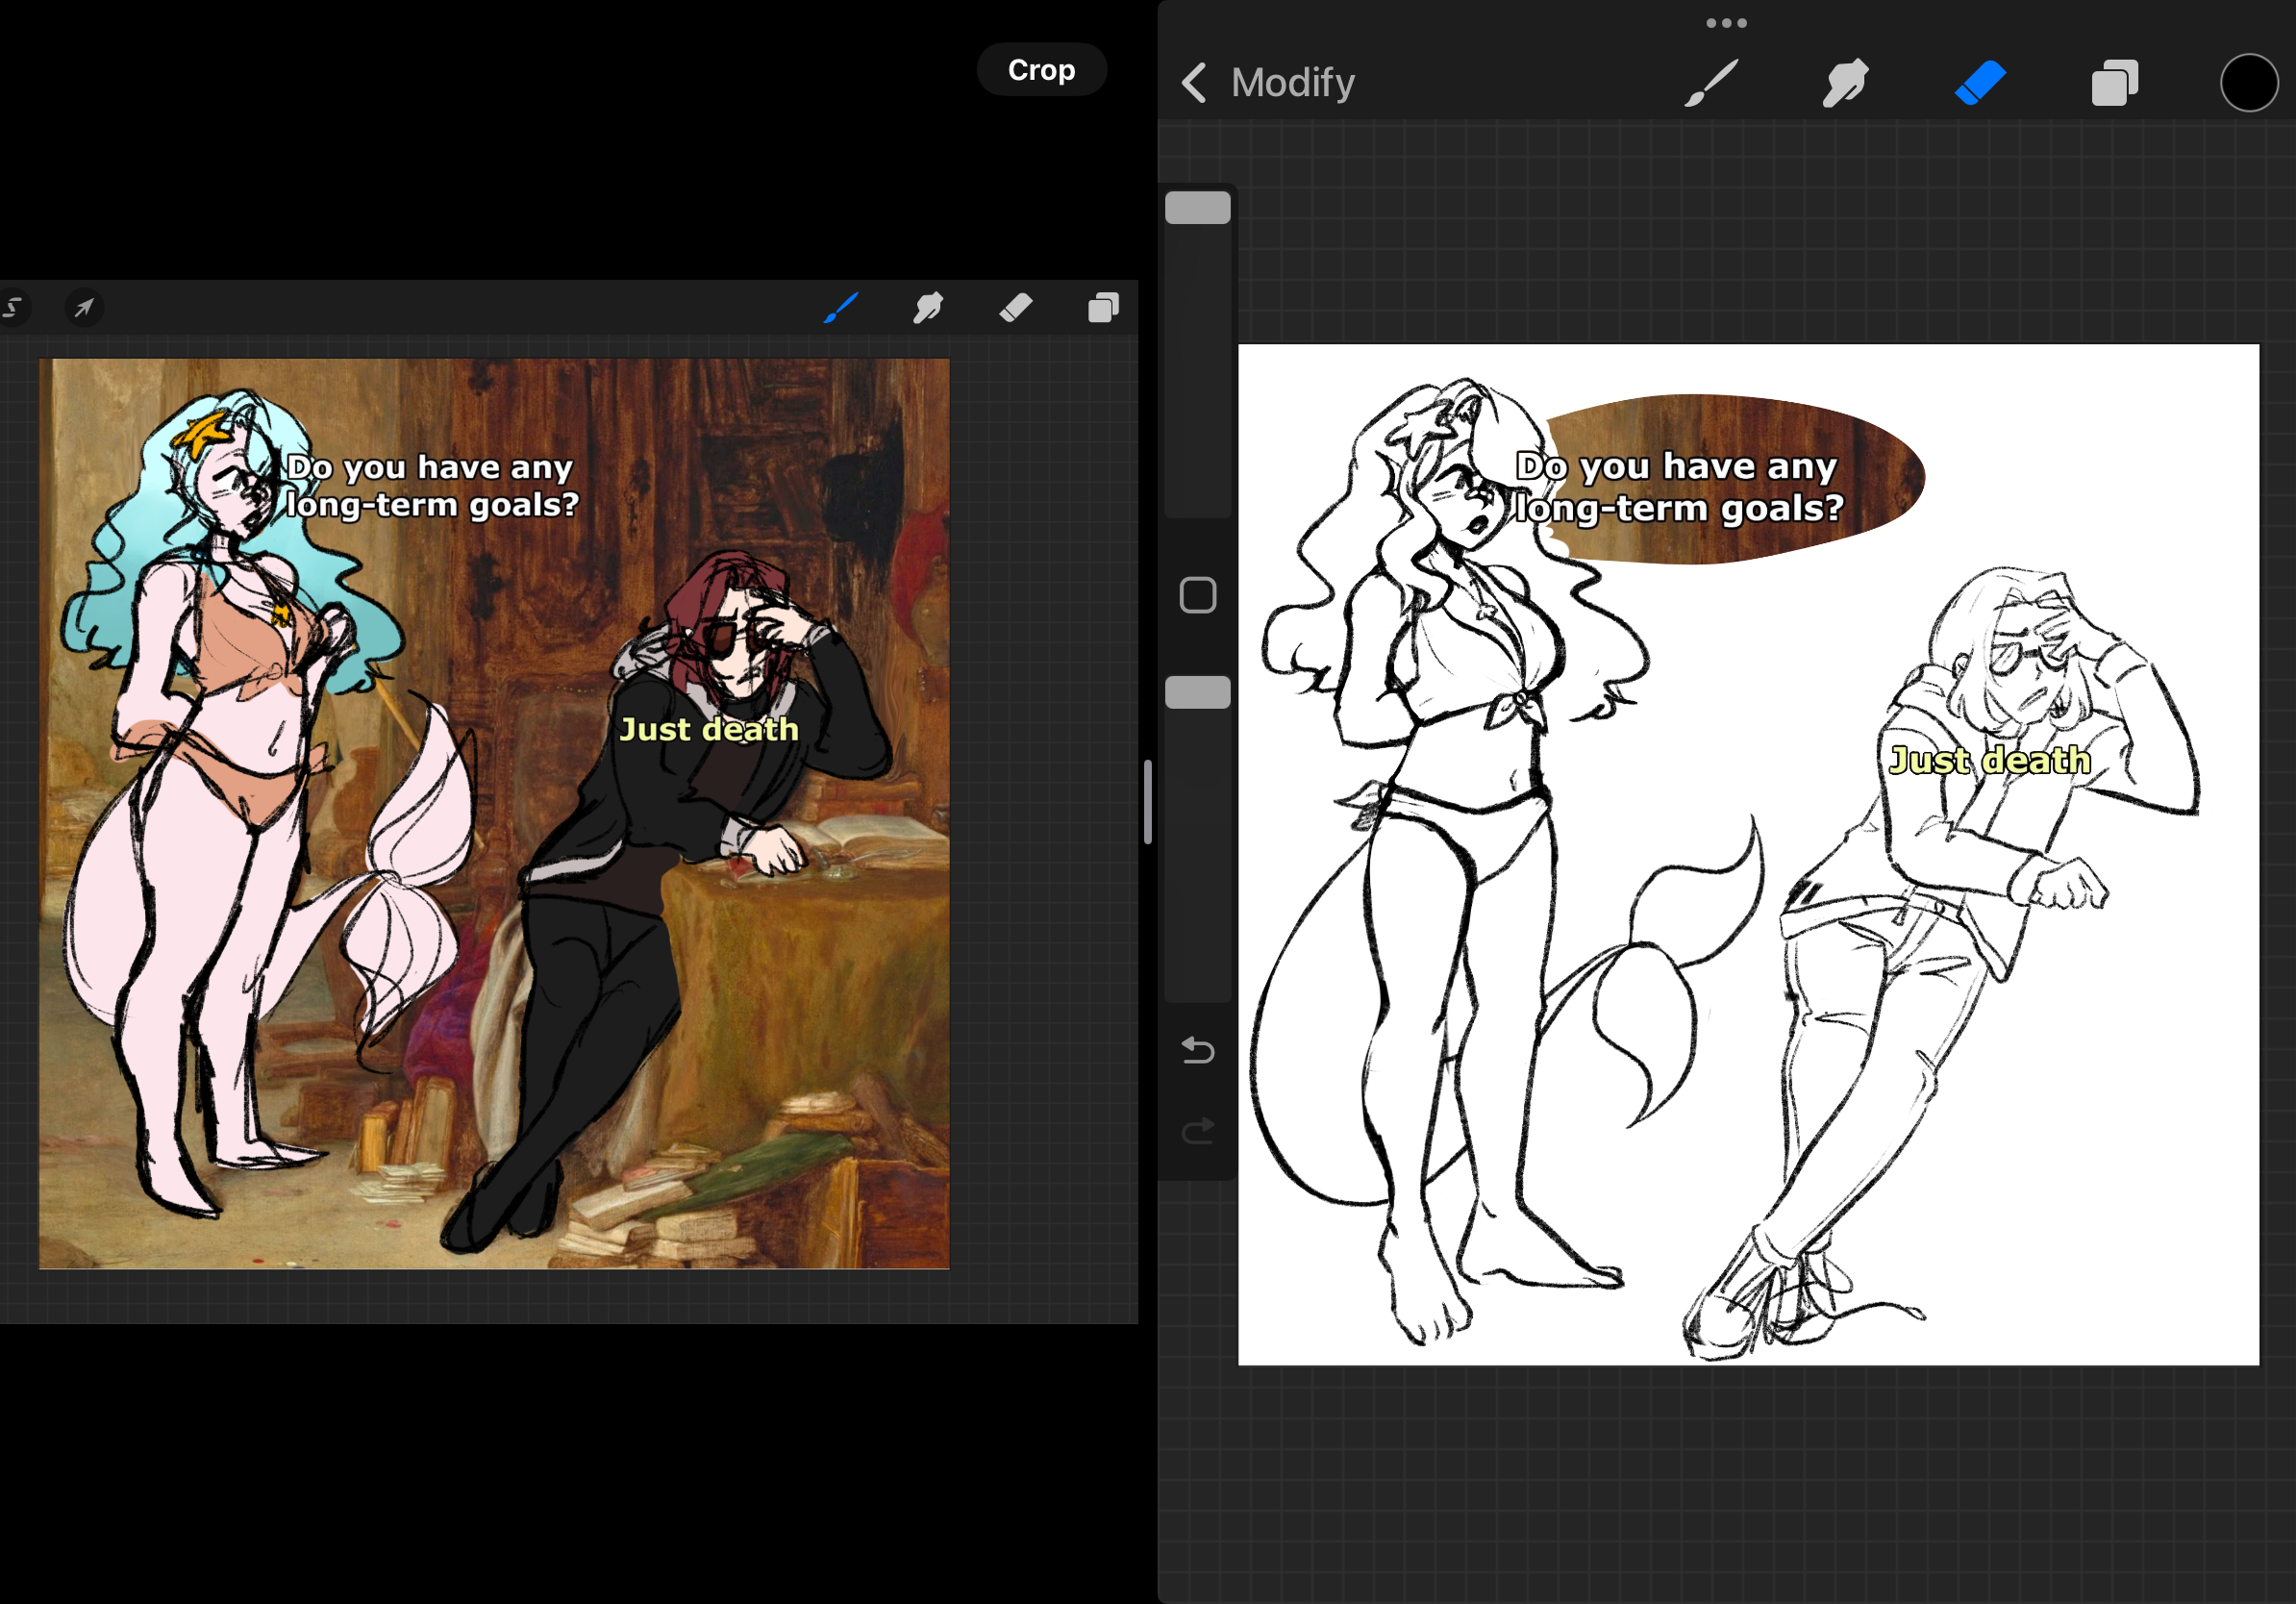Click 'Just death' text in left image
Viewport: 2296px width, 1604px height.
pos(709,729)
